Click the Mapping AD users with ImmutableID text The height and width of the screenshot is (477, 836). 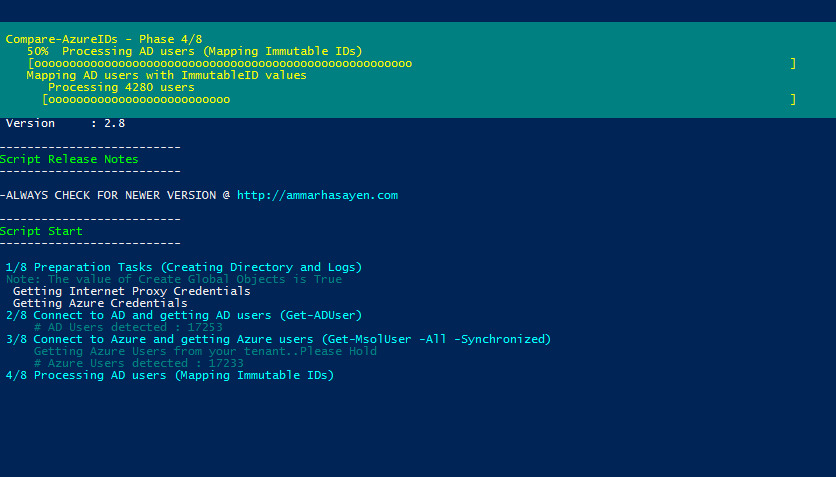click(166, 75)
